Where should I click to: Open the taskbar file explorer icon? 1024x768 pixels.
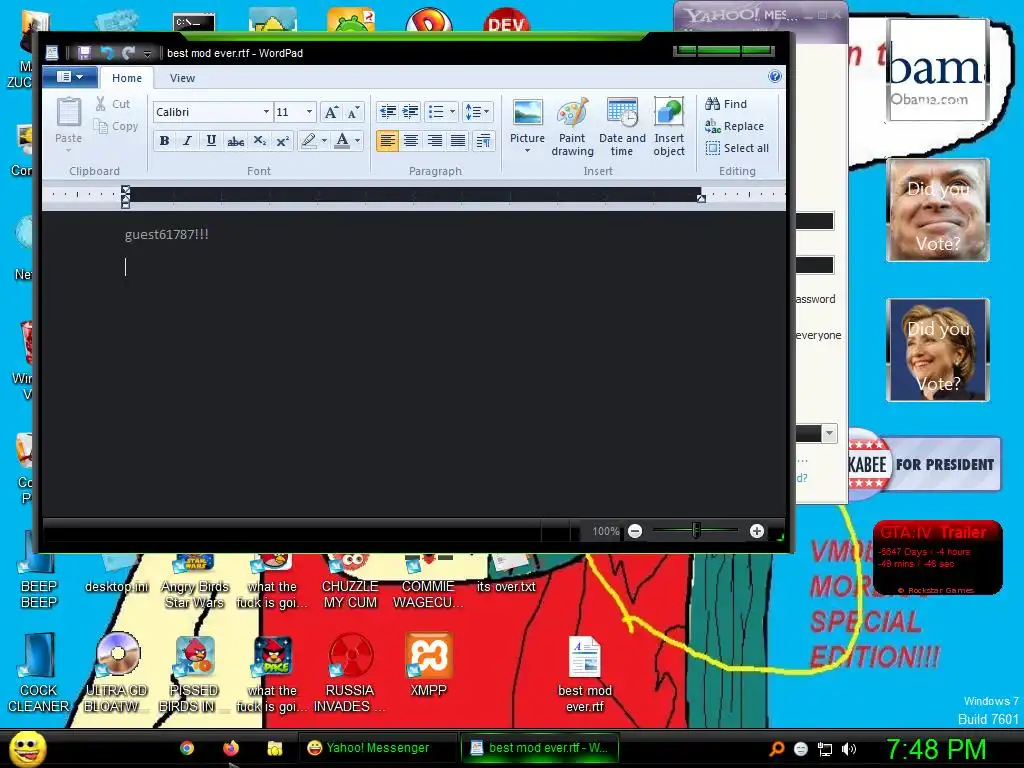[274, 748]
